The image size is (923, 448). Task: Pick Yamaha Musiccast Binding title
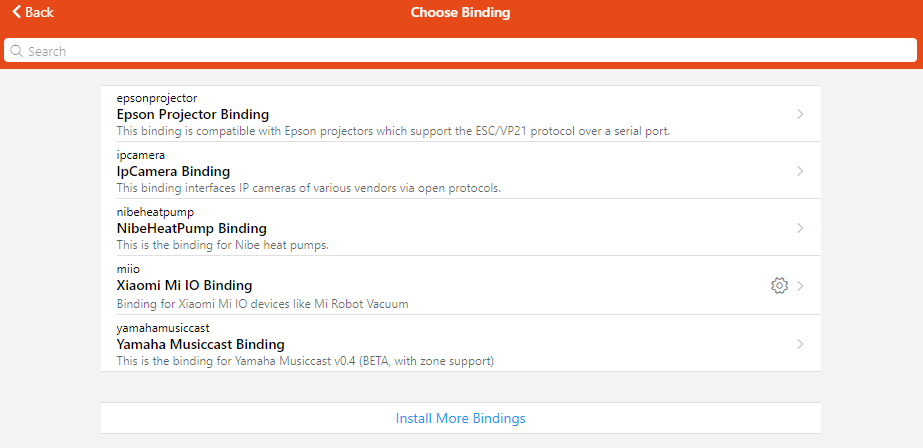tap(200, 344)
